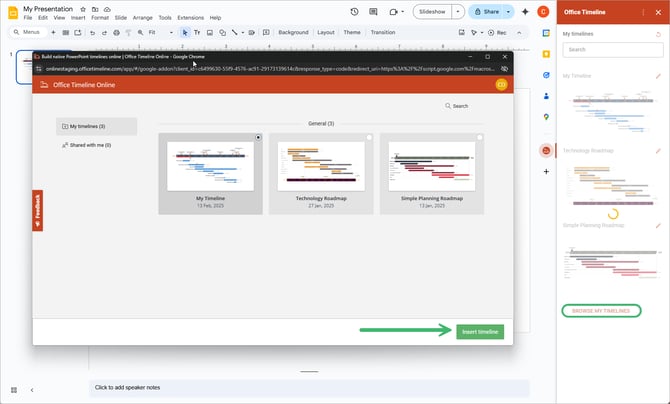Click the move to folder icon
This screenshot has height=404, width=670.
pyautogui.click(x=95, y=9)
